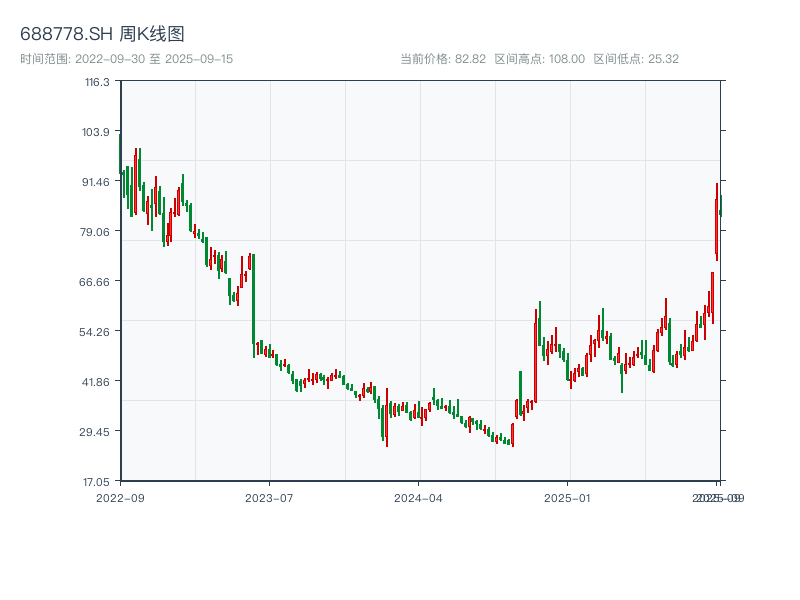Click the 区间高点 108.00 label

[540, 59]
